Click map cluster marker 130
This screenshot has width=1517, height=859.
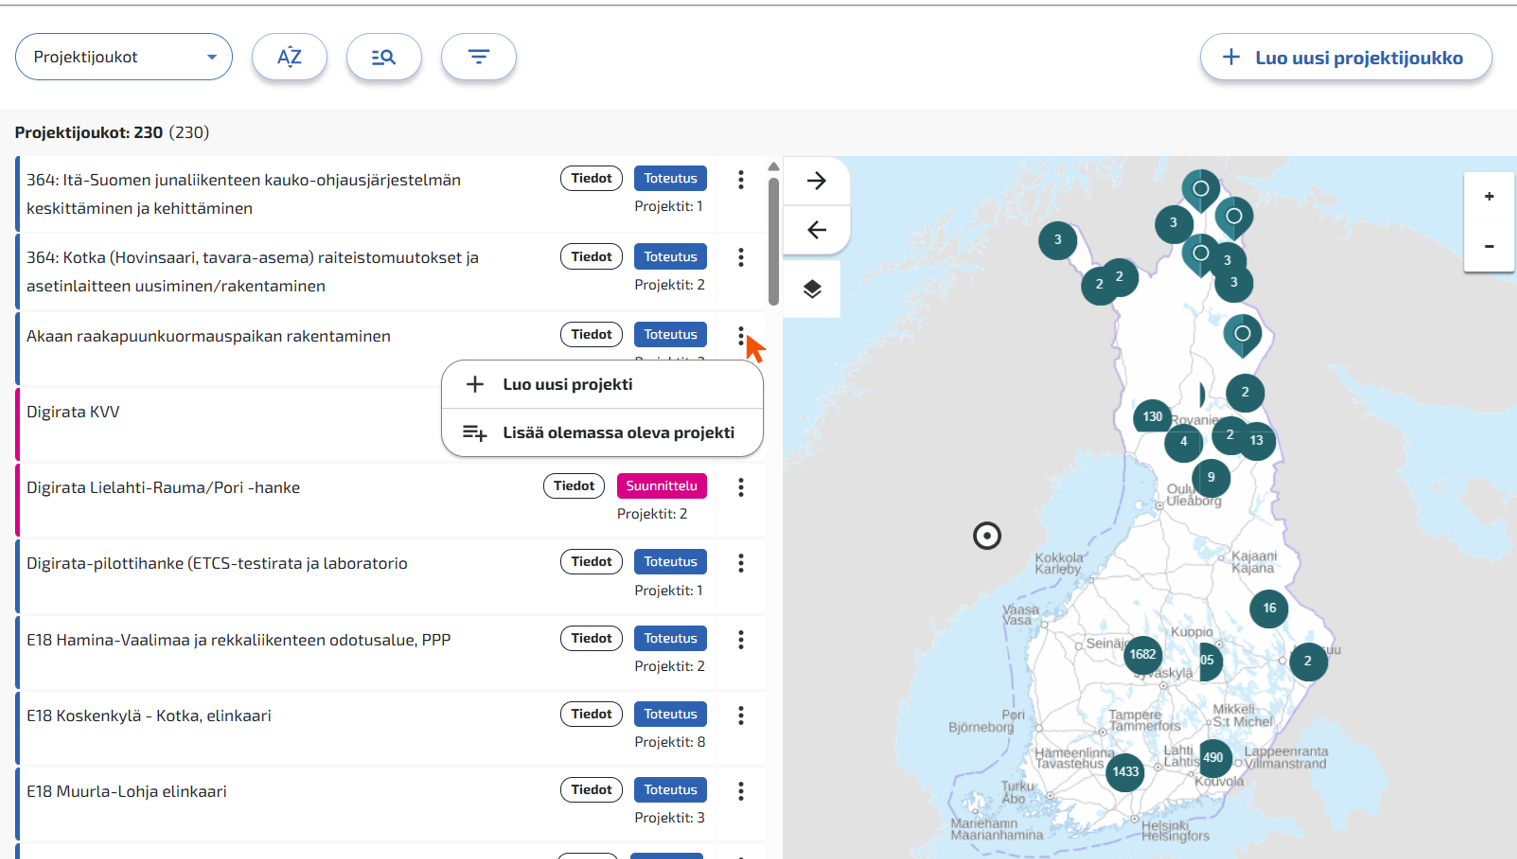click(1152, 417)
